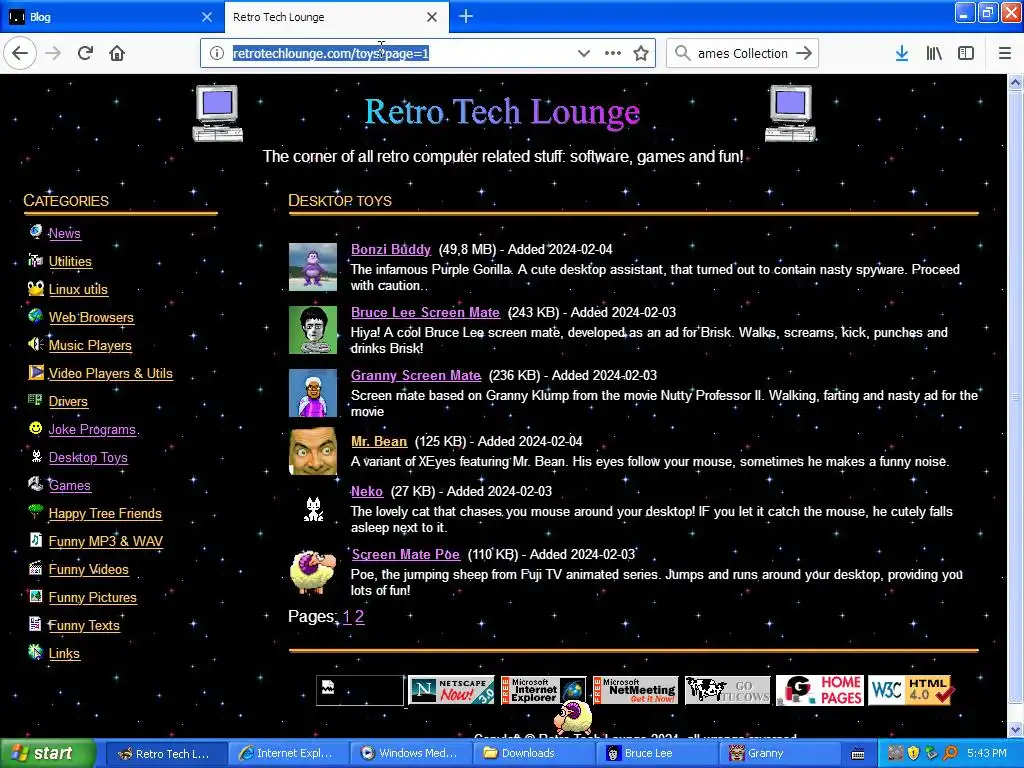Click the smiley icon beside Joke Programs

pyautogui.click(x=35, y=428)
